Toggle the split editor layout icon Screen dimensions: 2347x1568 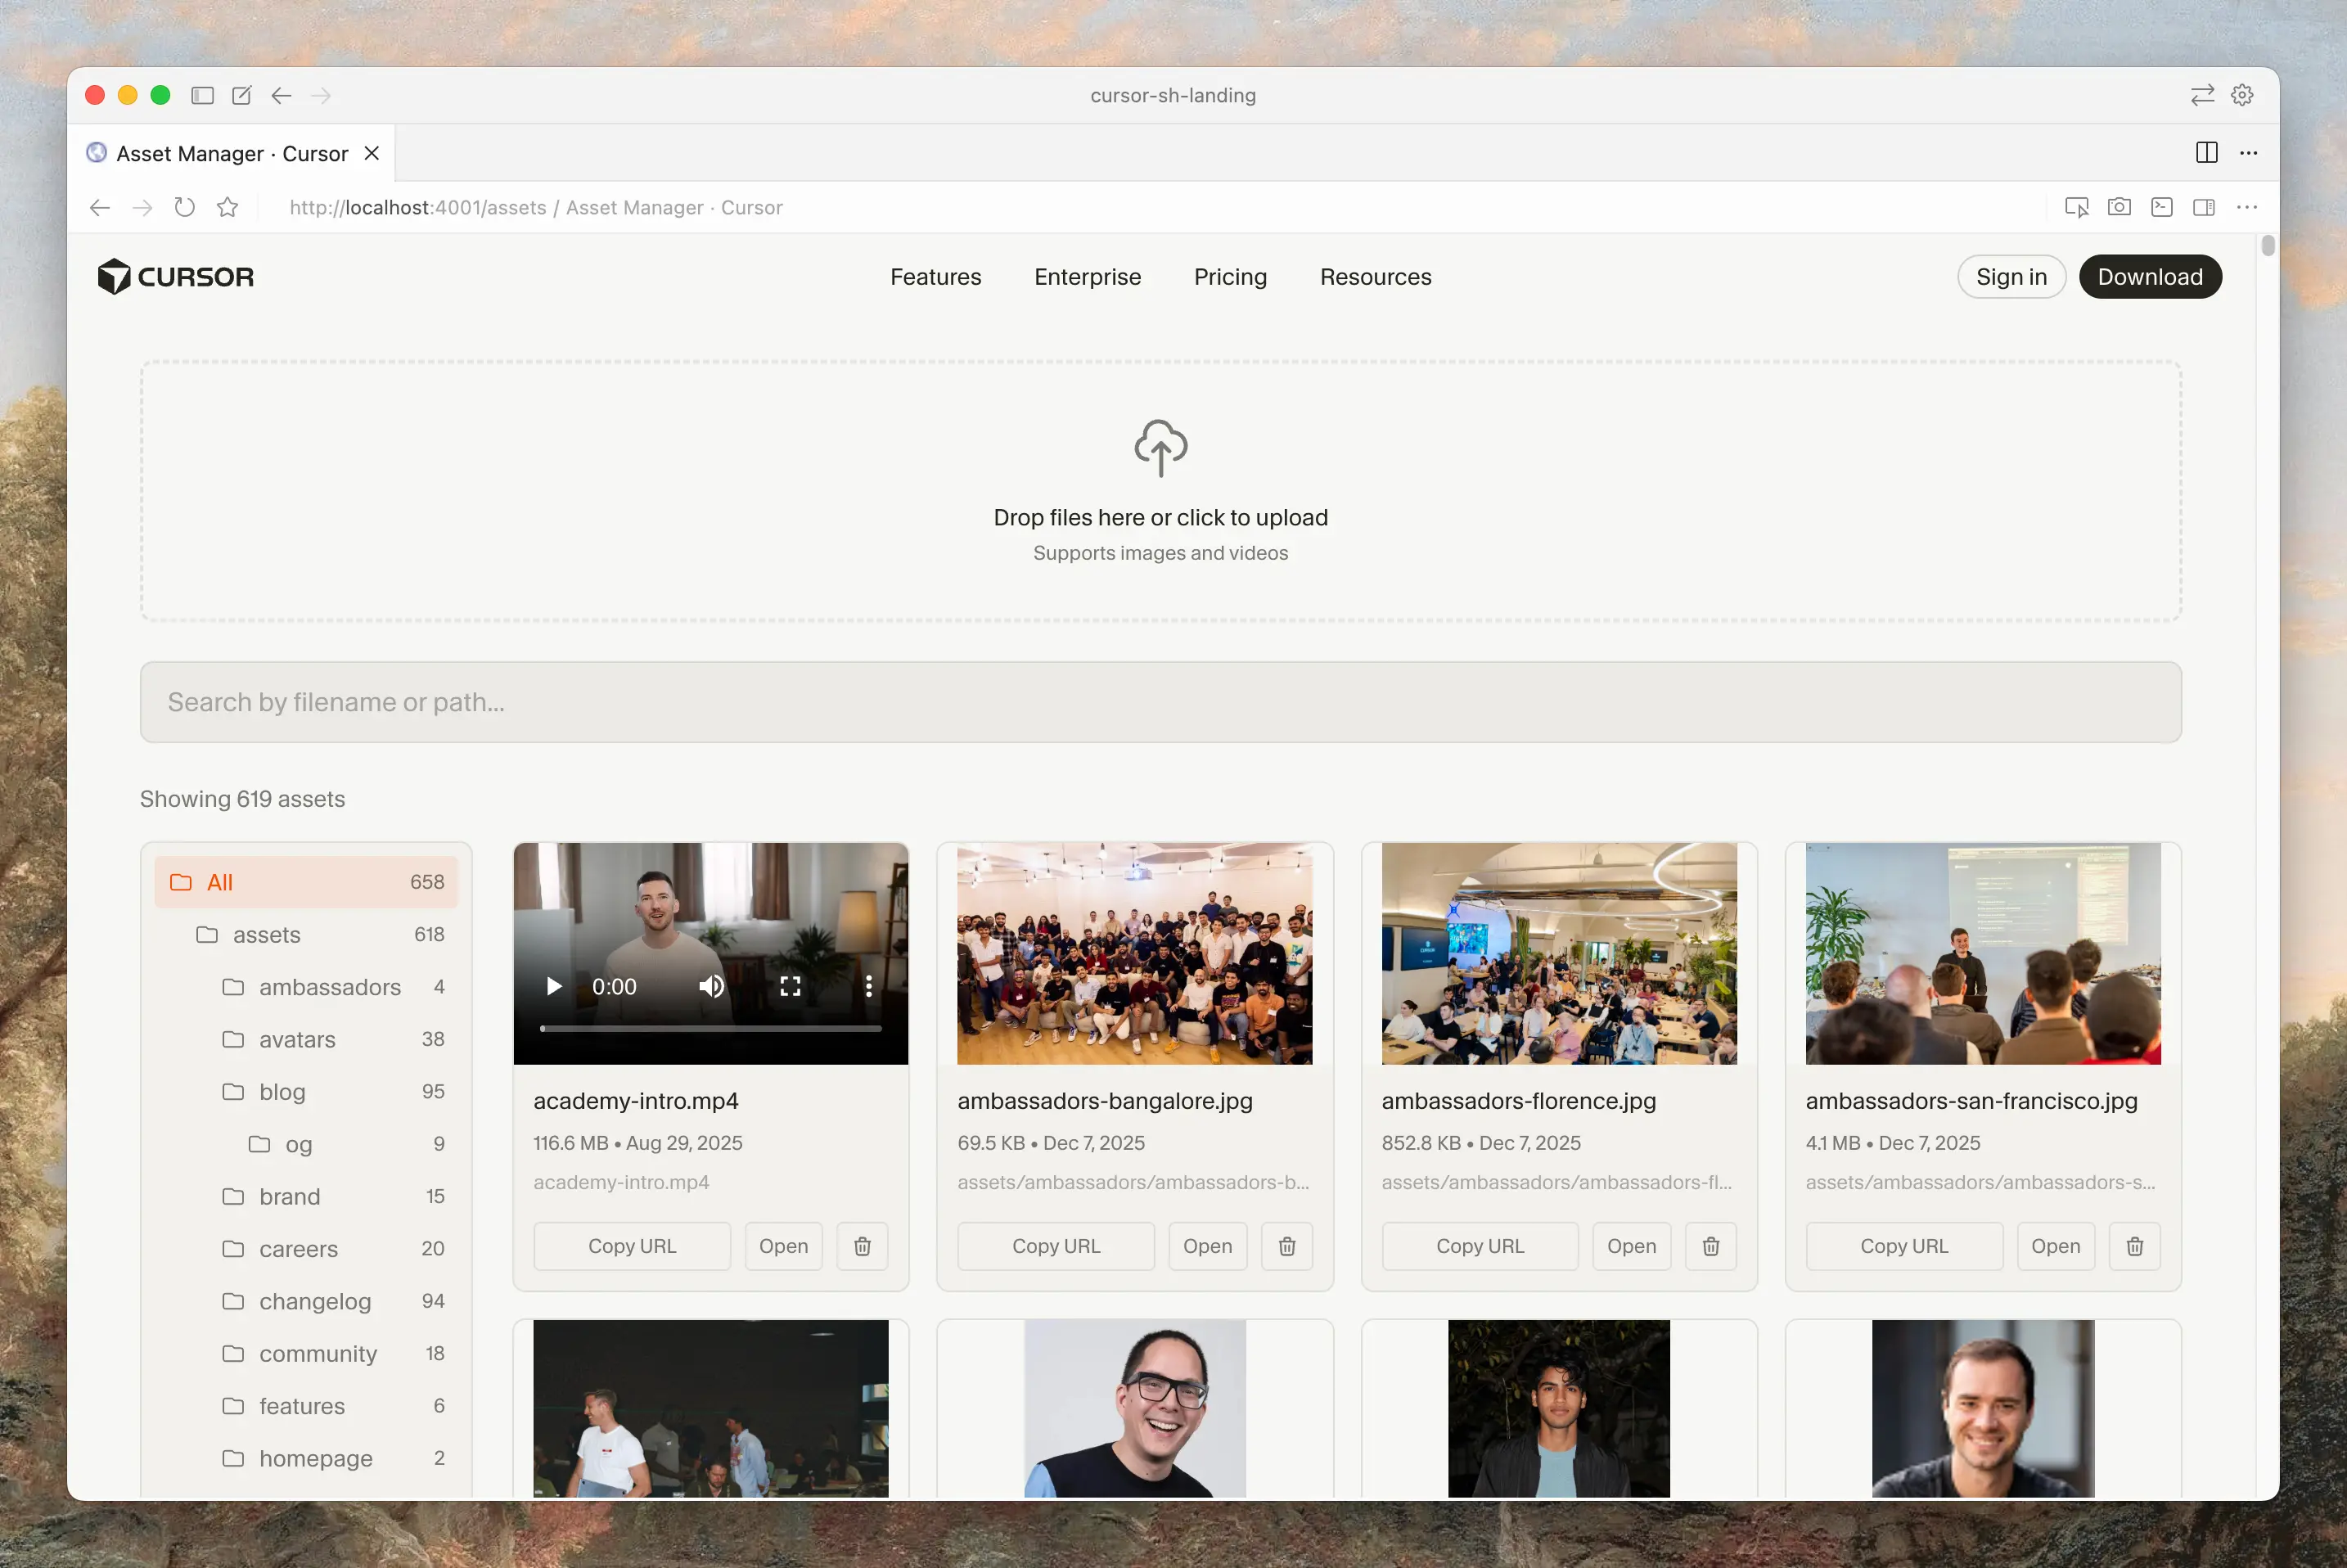(2206, 153)
